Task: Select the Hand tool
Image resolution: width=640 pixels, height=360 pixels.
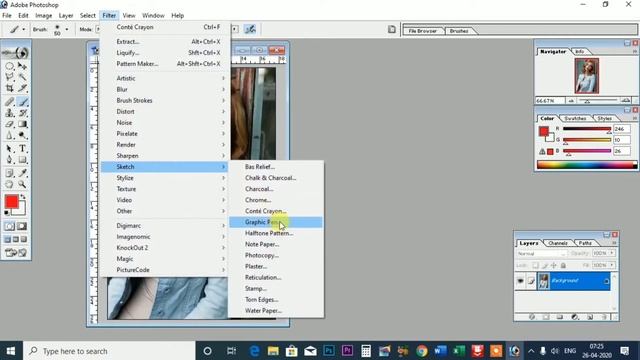Action: [x=9, y=184]
